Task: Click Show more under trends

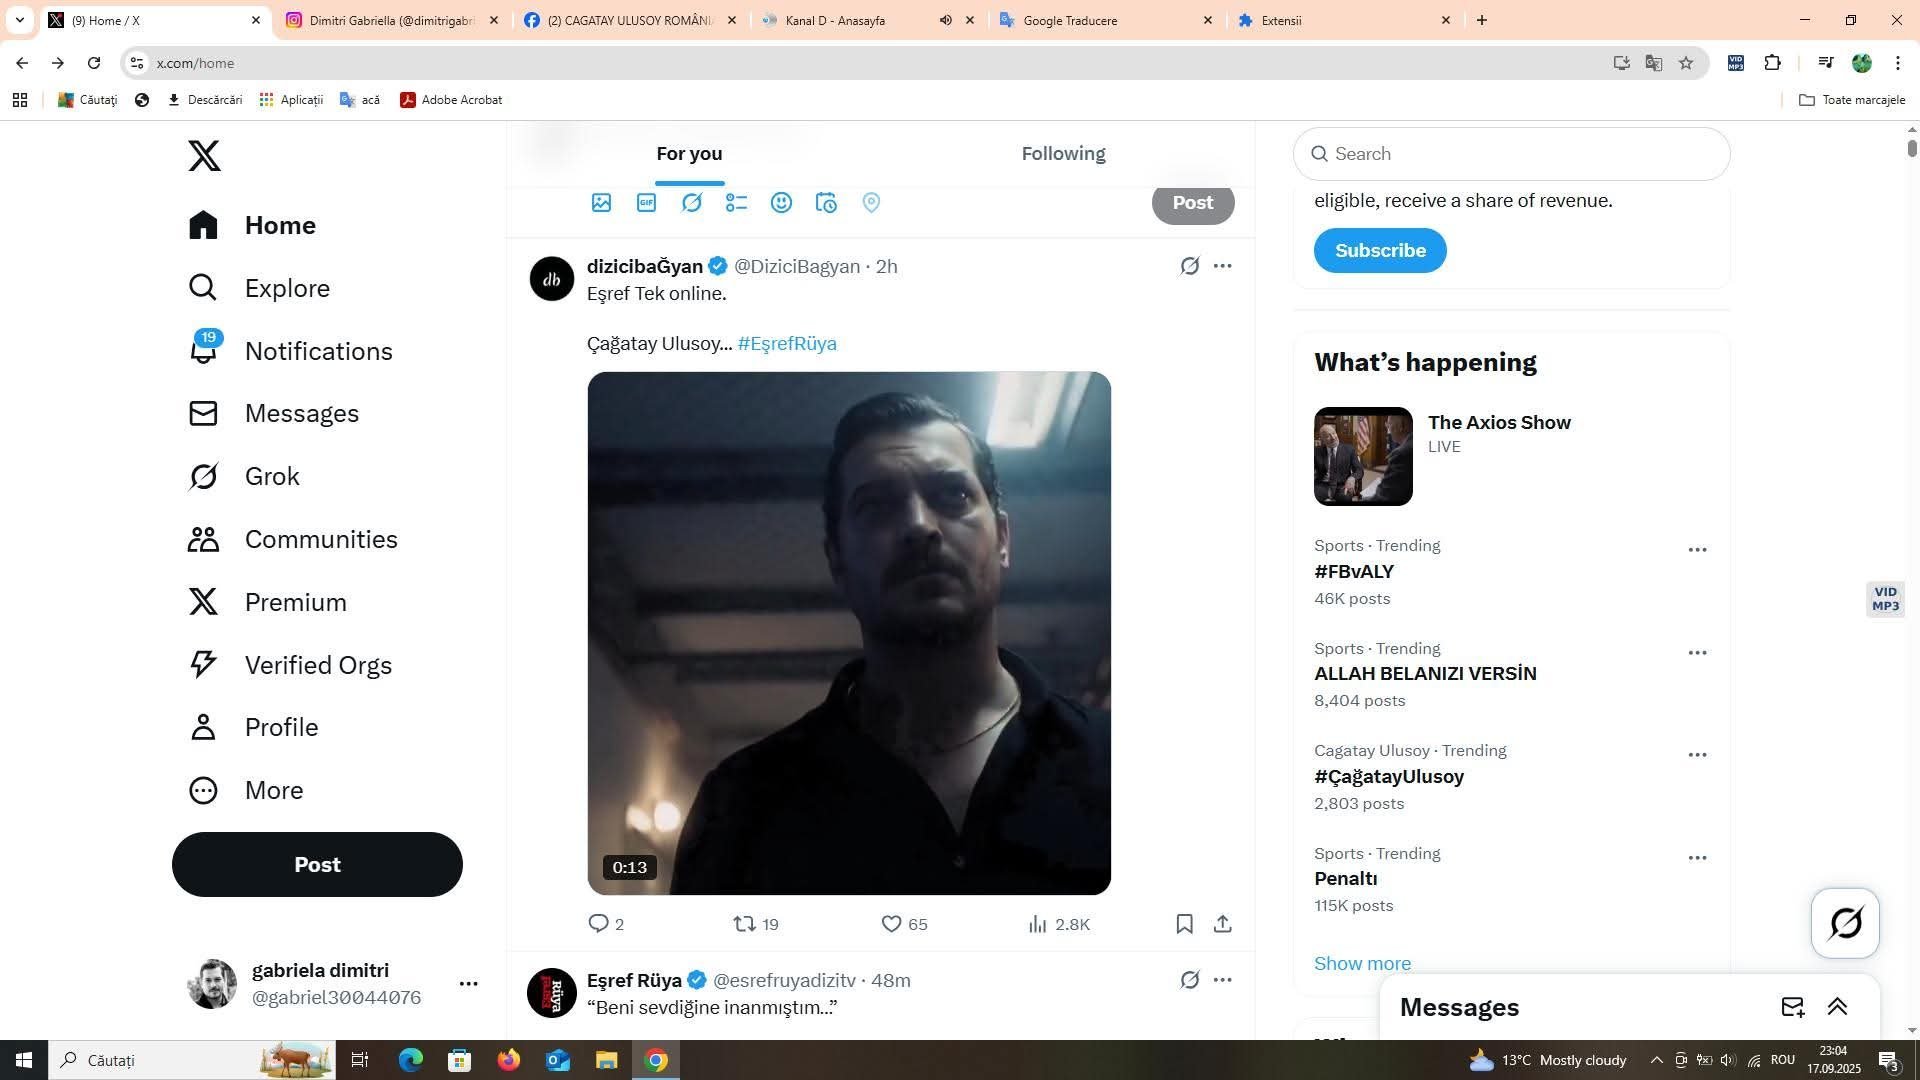Action: pos(1362,964)
